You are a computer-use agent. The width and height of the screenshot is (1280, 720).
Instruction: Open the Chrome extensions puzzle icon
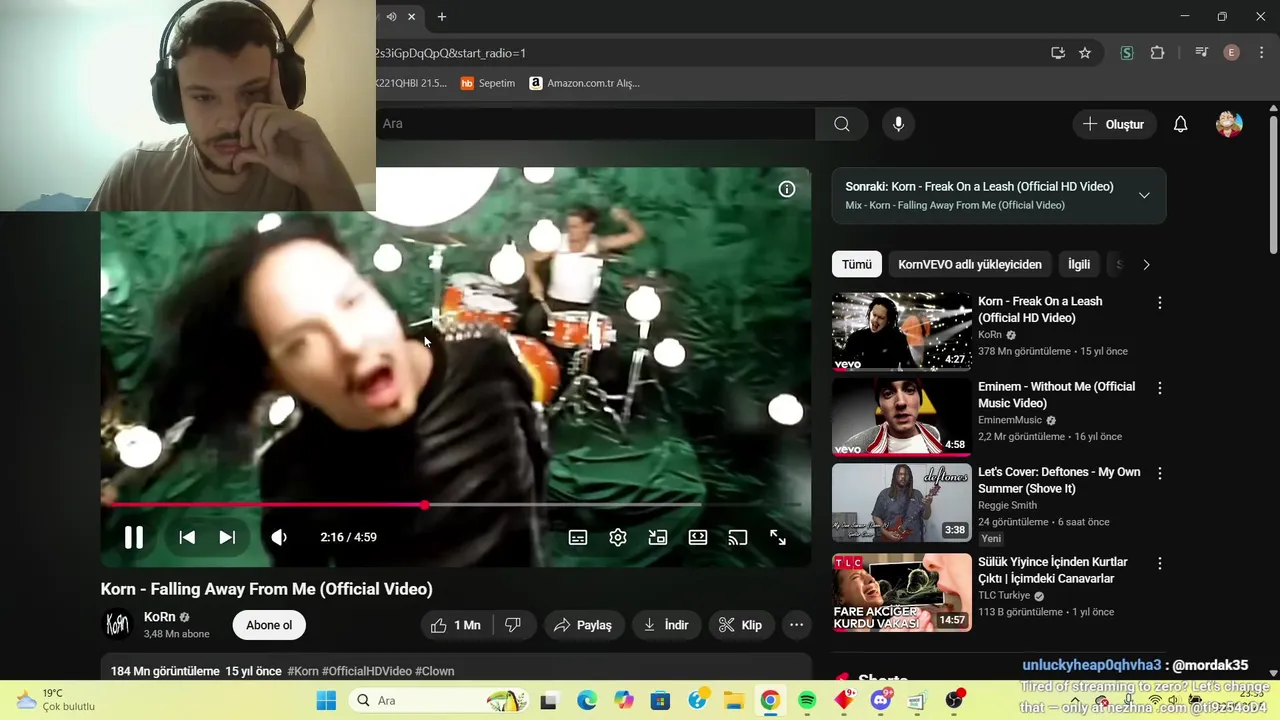(x=1158, y=53)
